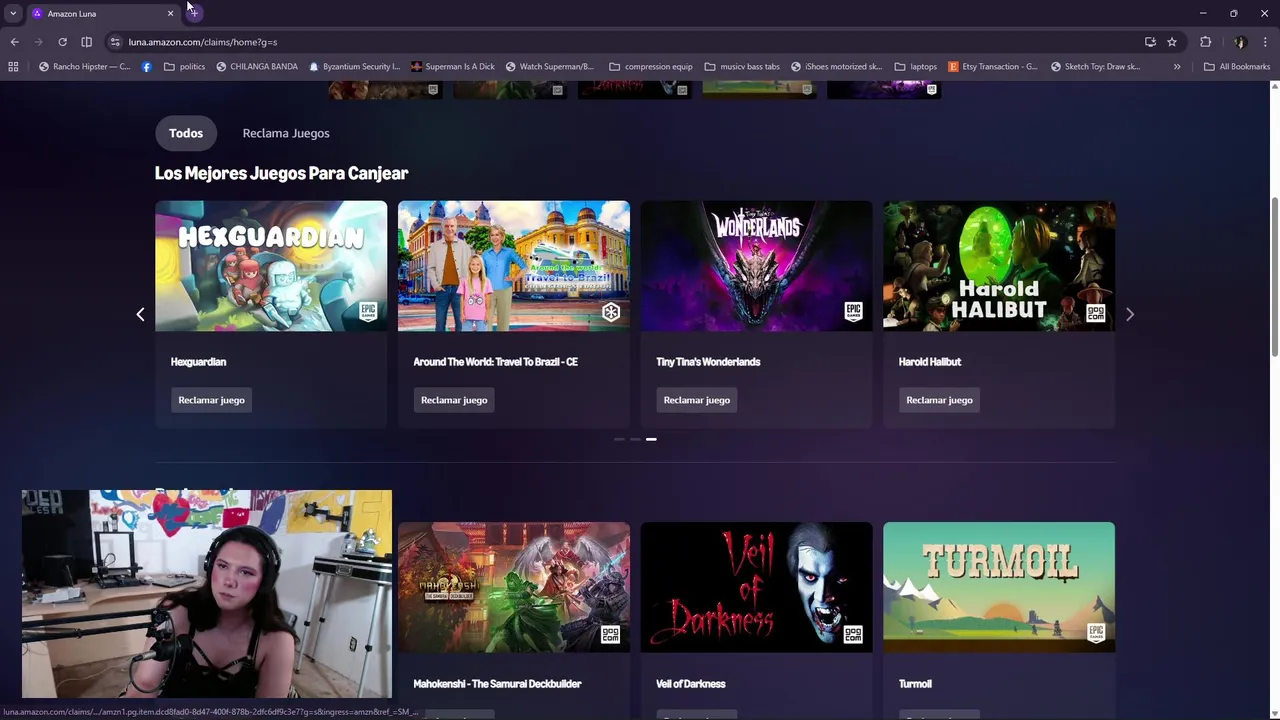The width and height of the screenshot is (1280, 720).
Task: Open a new tab with the plus icon
Action: click(x=194, y=13)
